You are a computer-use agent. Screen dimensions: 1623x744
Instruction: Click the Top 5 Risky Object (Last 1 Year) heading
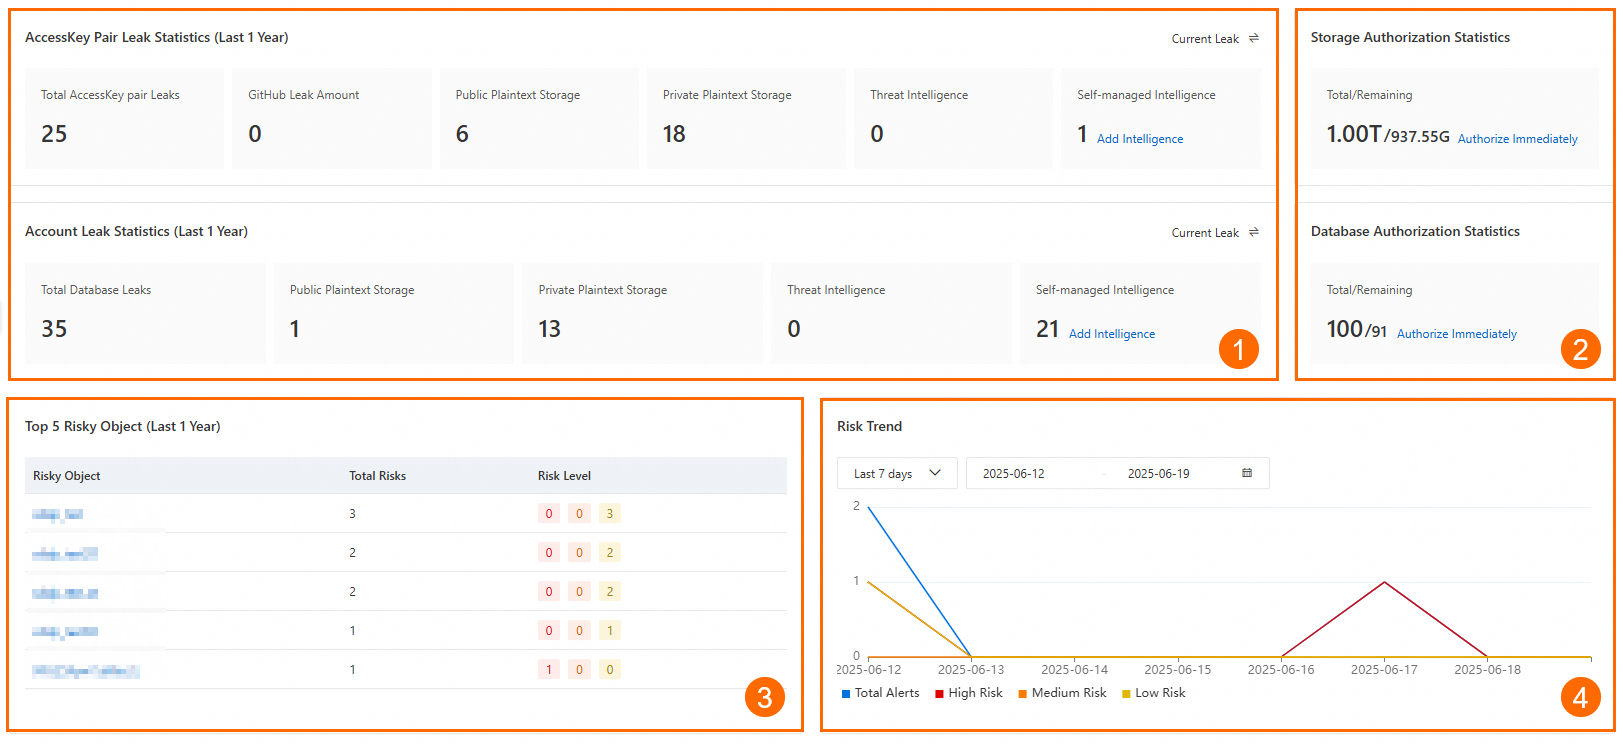[123, 426]
